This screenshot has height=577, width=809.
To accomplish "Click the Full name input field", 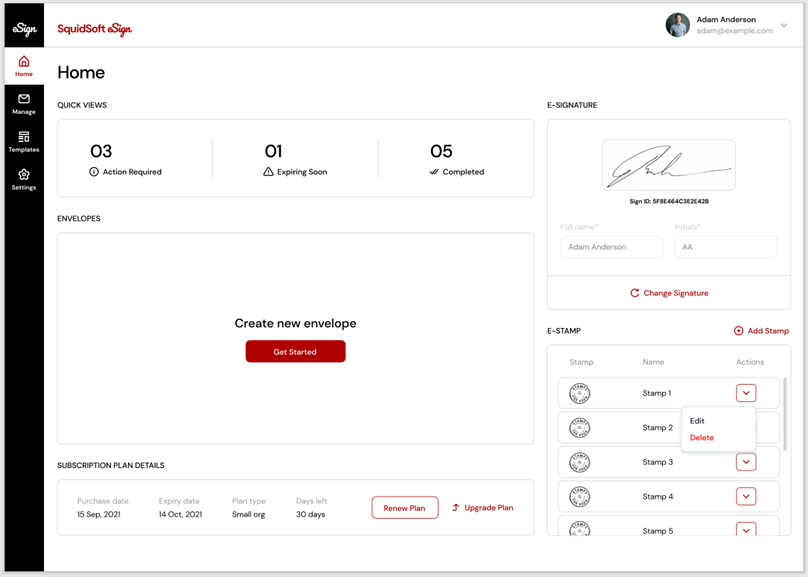I will 612,247.
